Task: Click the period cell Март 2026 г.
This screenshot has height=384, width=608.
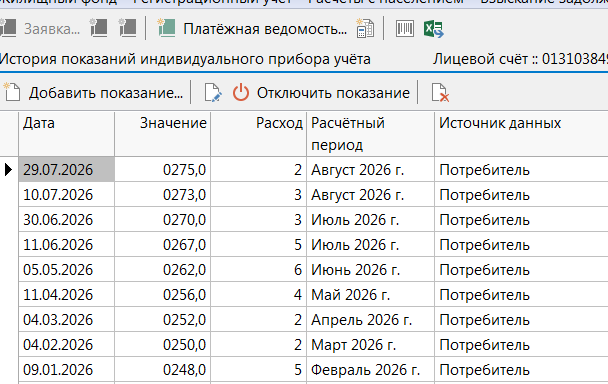Action: point(370,344)
